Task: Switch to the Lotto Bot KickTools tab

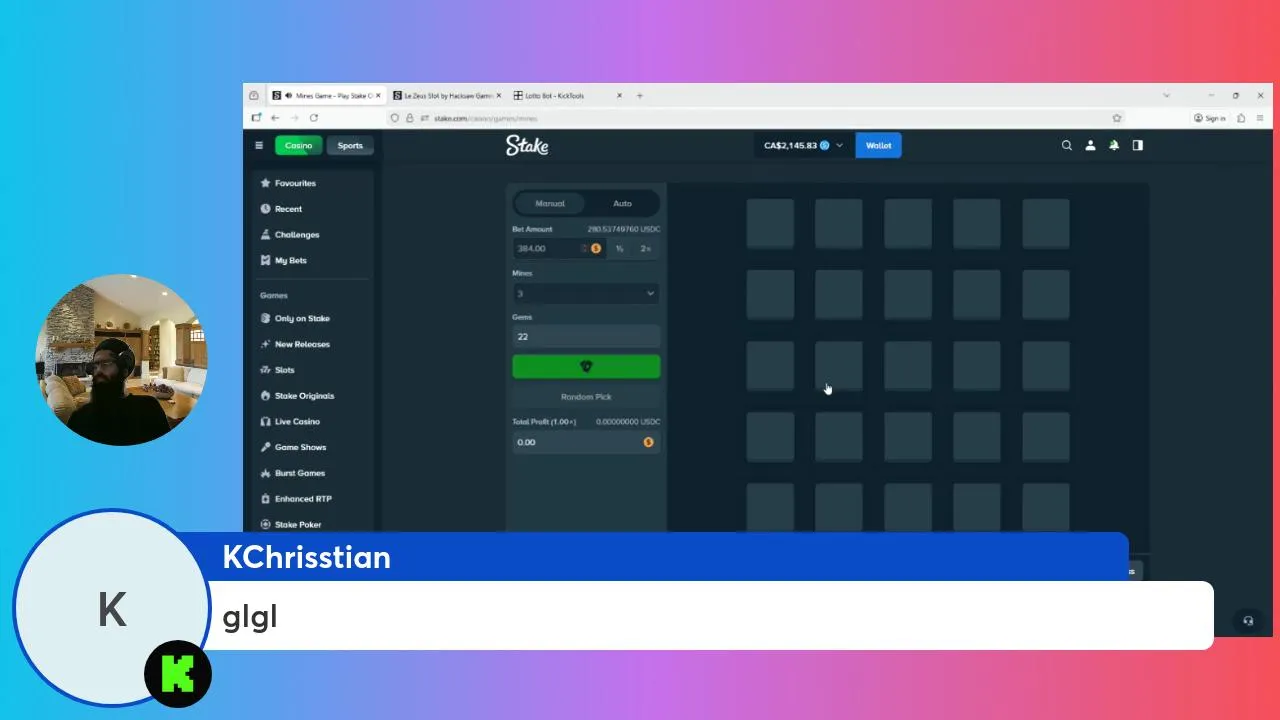Action: pyautogui.click(x=567, y=96)
